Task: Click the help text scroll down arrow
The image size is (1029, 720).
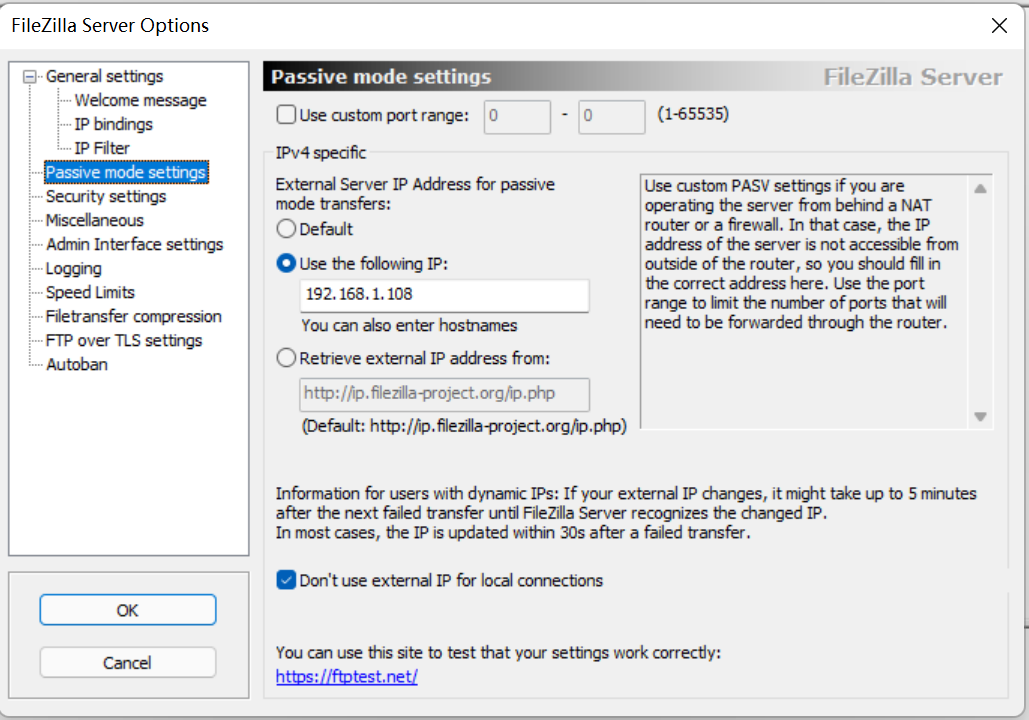Action: pos(980,417)
